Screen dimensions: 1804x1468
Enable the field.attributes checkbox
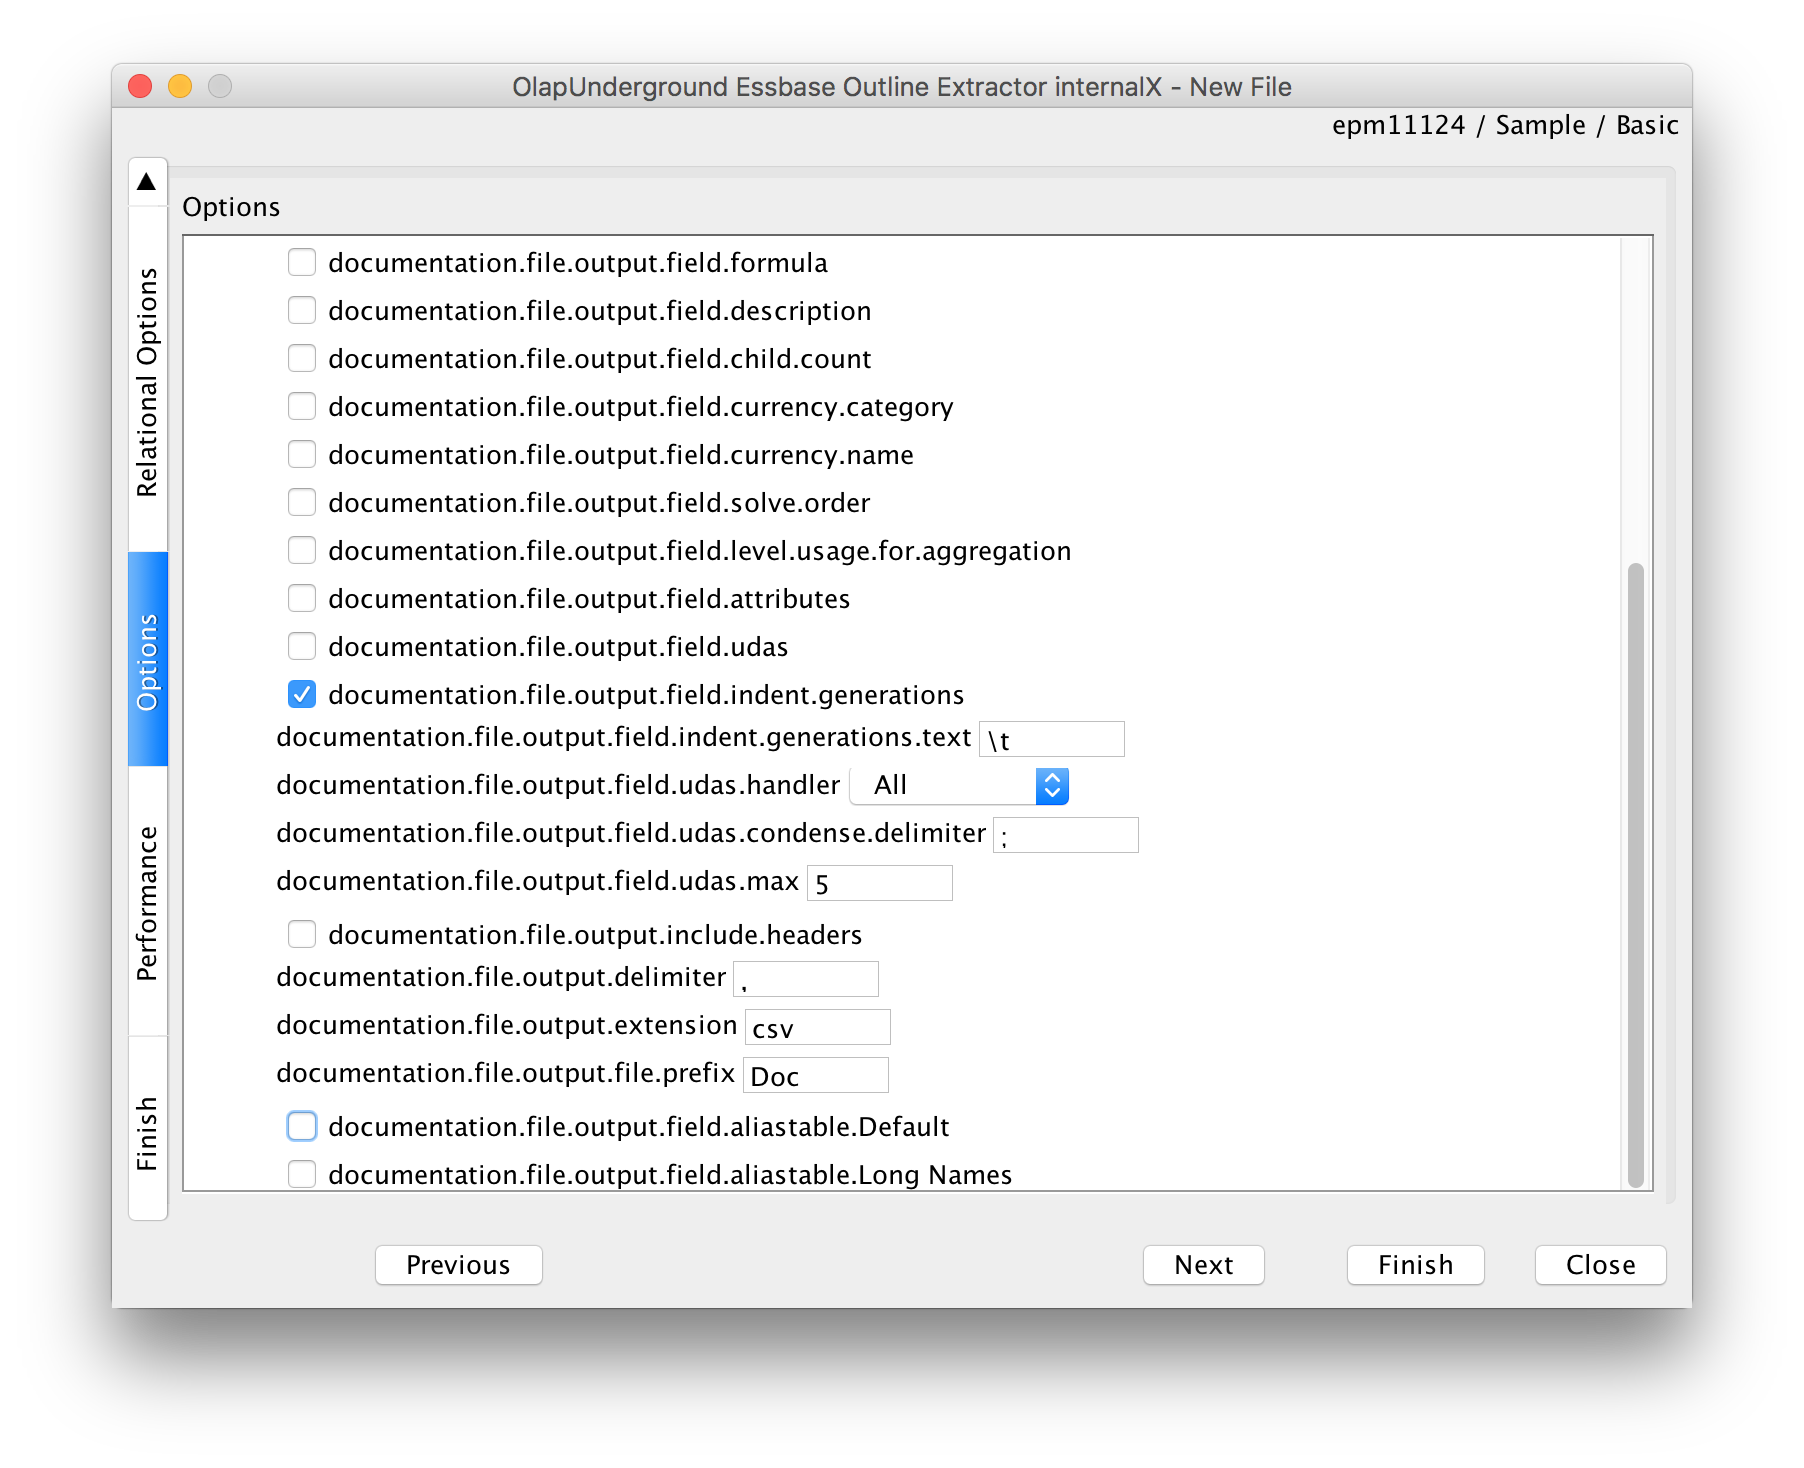point(302,598)
